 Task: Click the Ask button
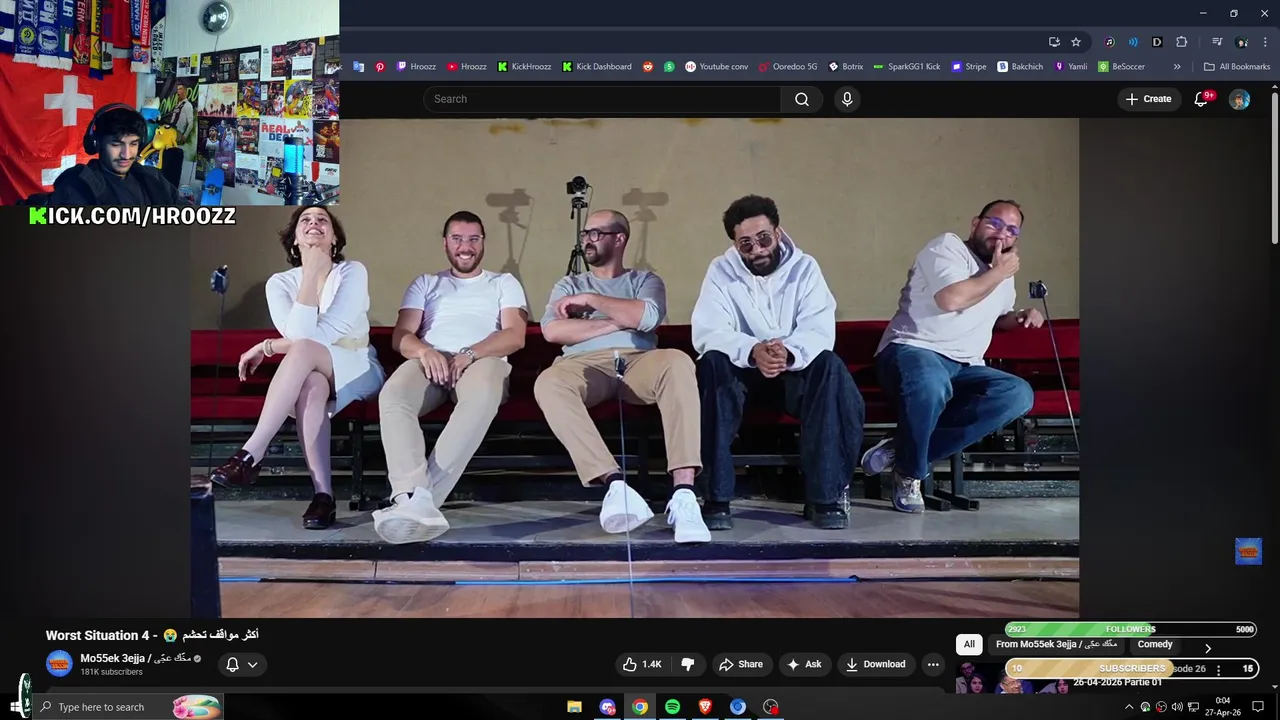804,664
